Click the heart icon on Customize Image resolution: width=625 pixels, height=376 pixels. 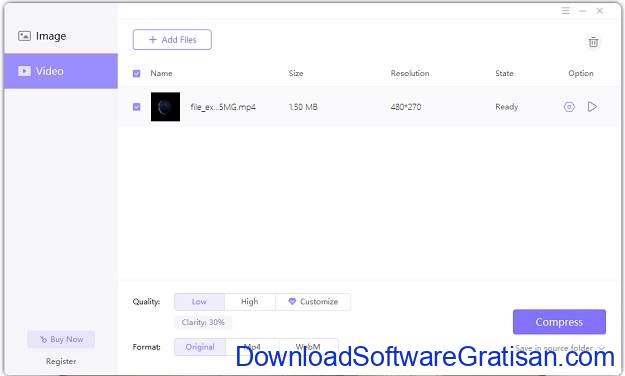pyautogui.click(x=292, y=301)
